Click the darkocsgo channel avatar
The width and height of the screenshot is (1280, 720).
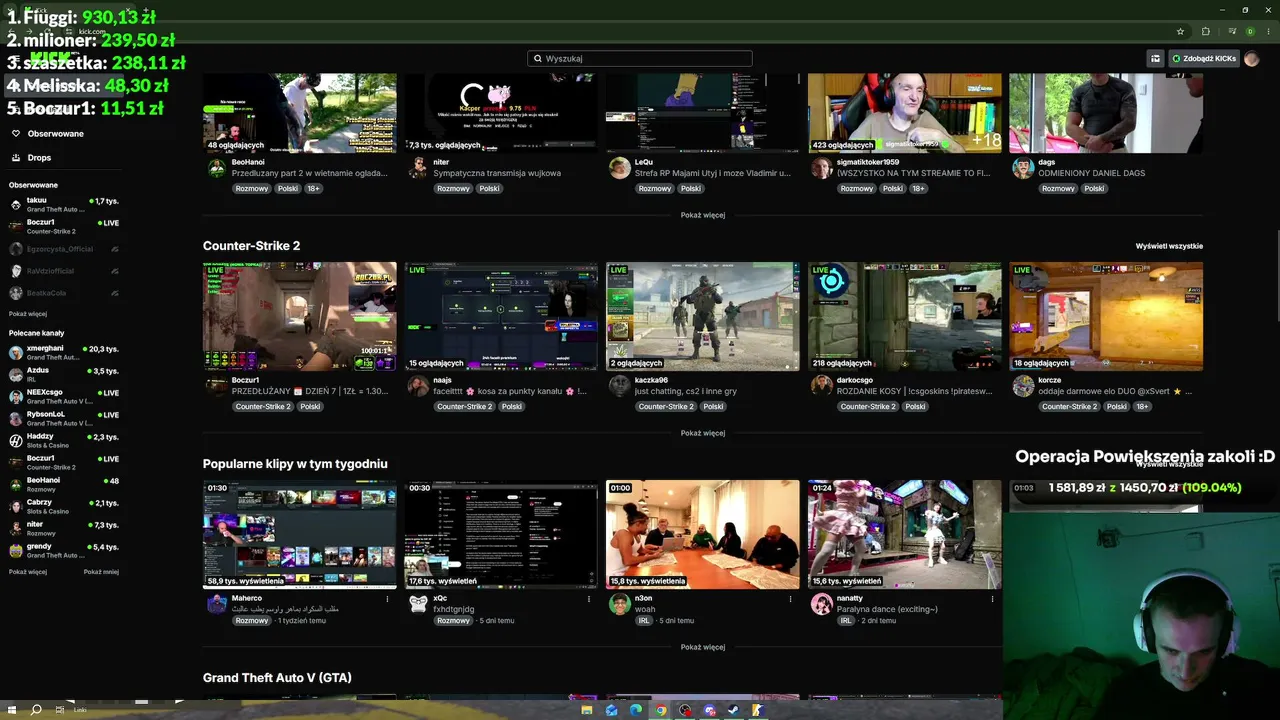[822, 385]
